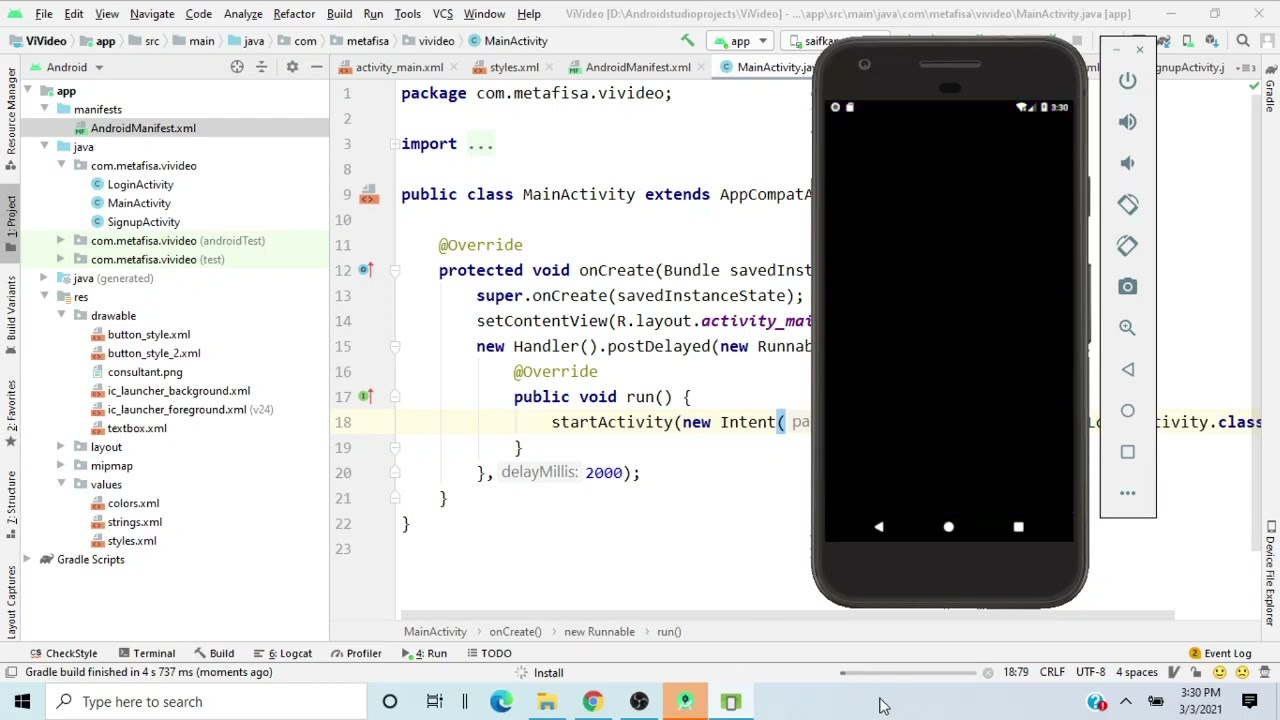This screenshot has height=720, width=1280.
Task: Lower the emulator volume
Action: 1127,163
